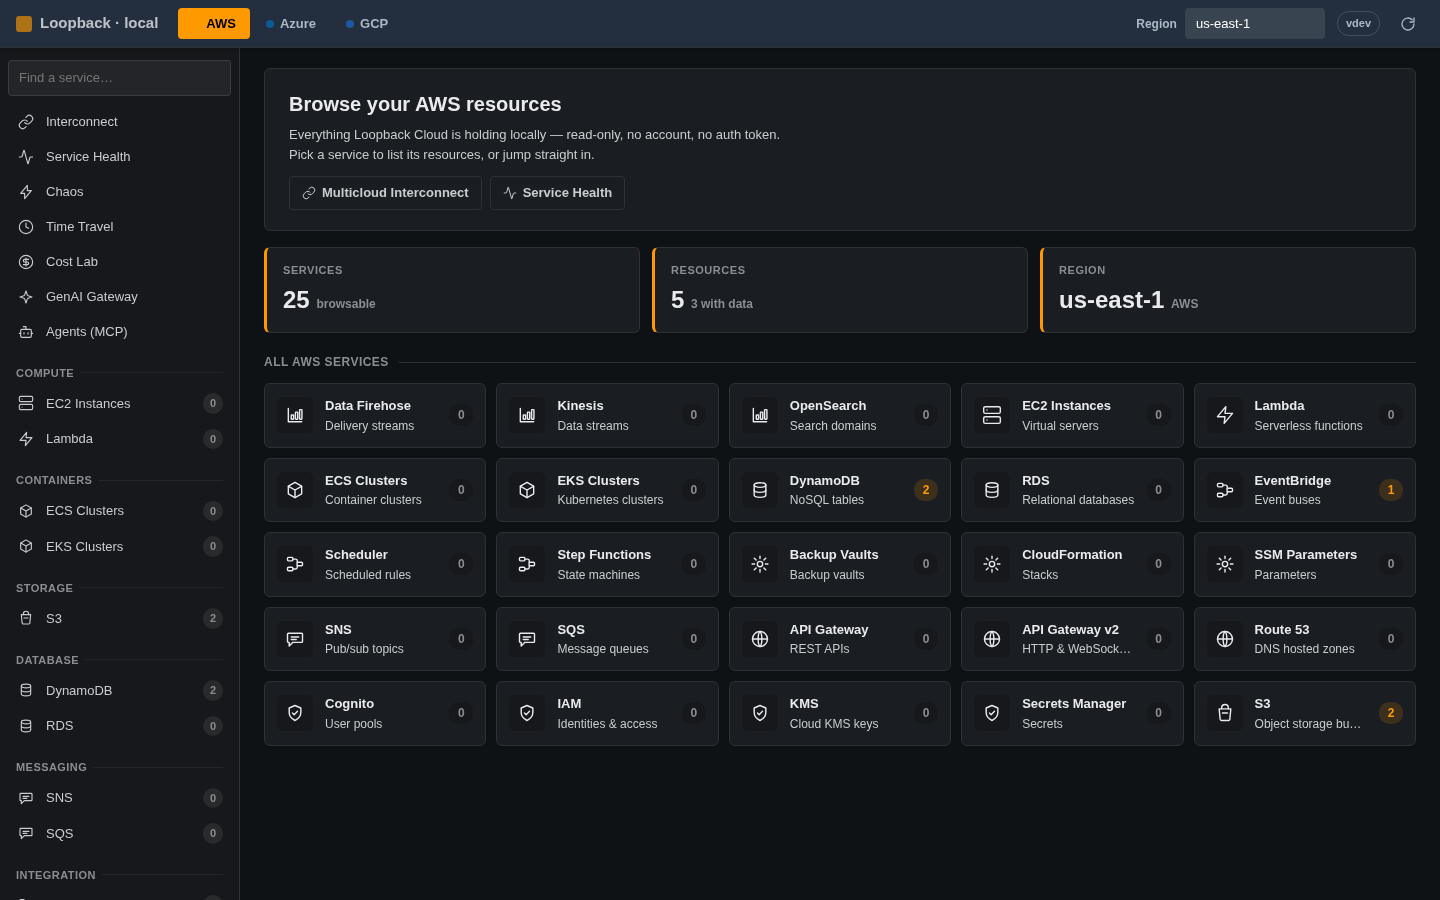Screen dimensions: 1440x900
Task: Select RDS in sidebar Database section
Action: click(120, 726)
